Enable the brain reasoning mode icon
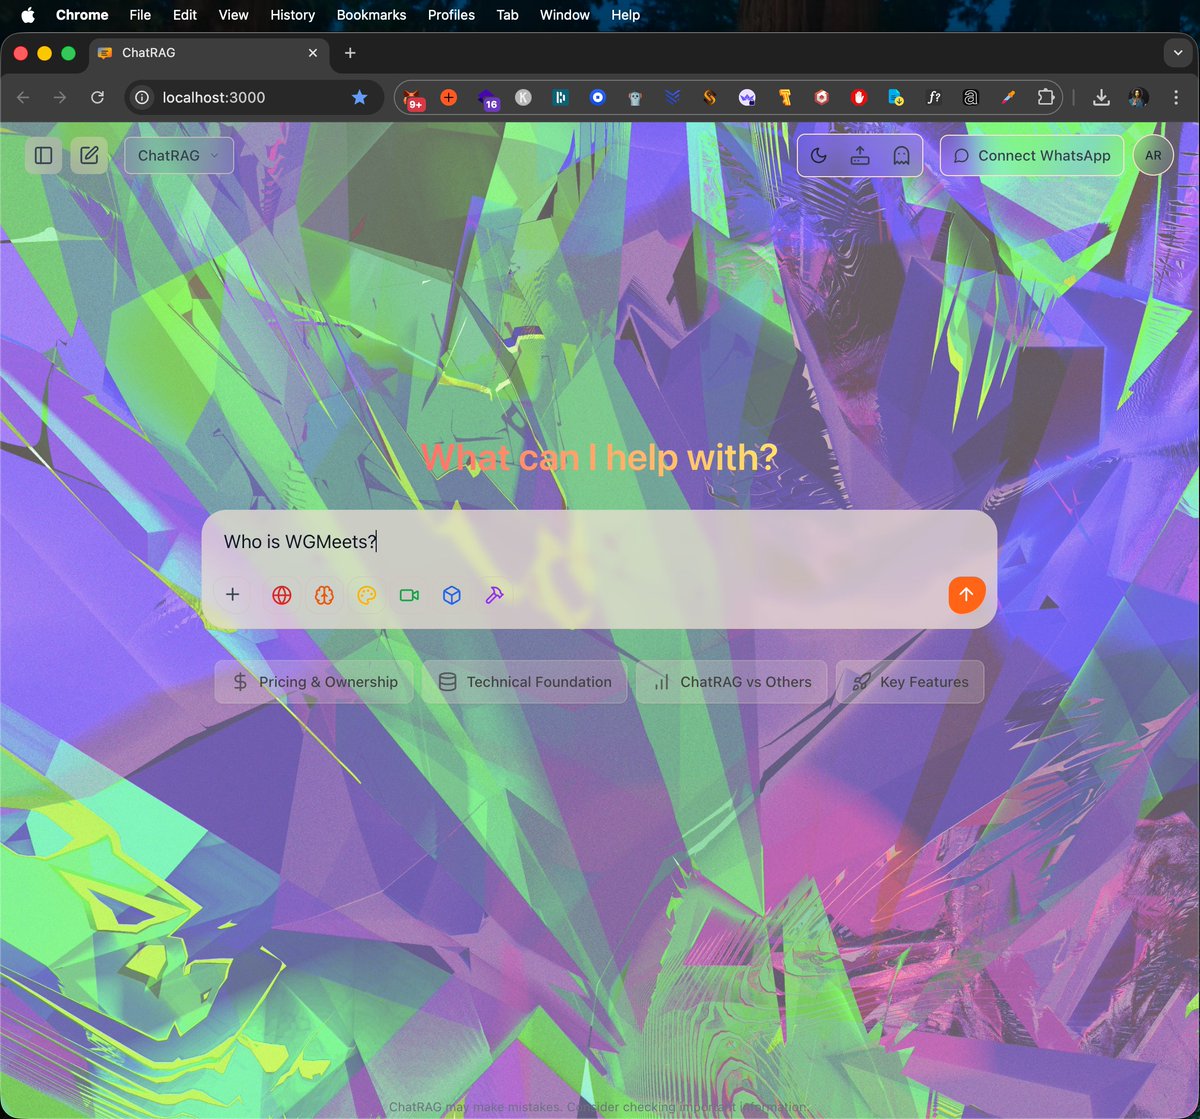 point(324,595)
